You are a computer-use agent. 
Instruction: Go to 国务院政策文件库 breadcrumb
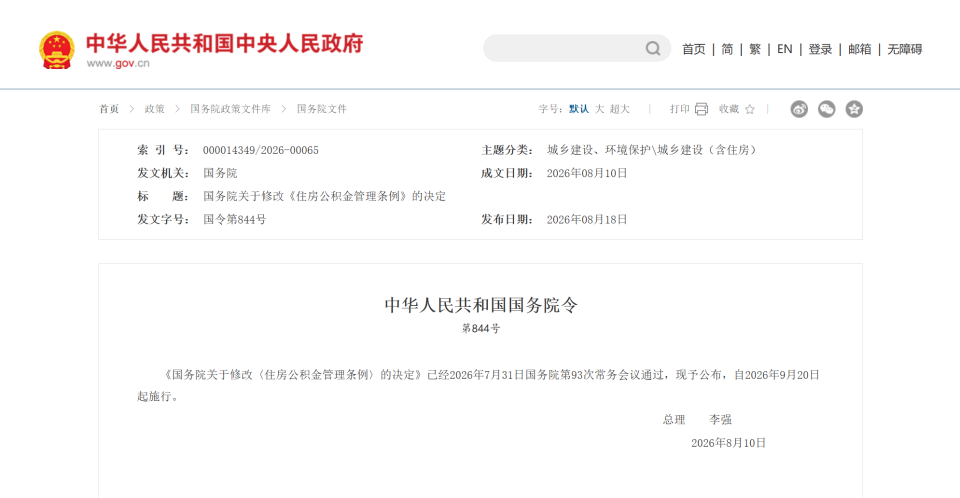point(230,109)
